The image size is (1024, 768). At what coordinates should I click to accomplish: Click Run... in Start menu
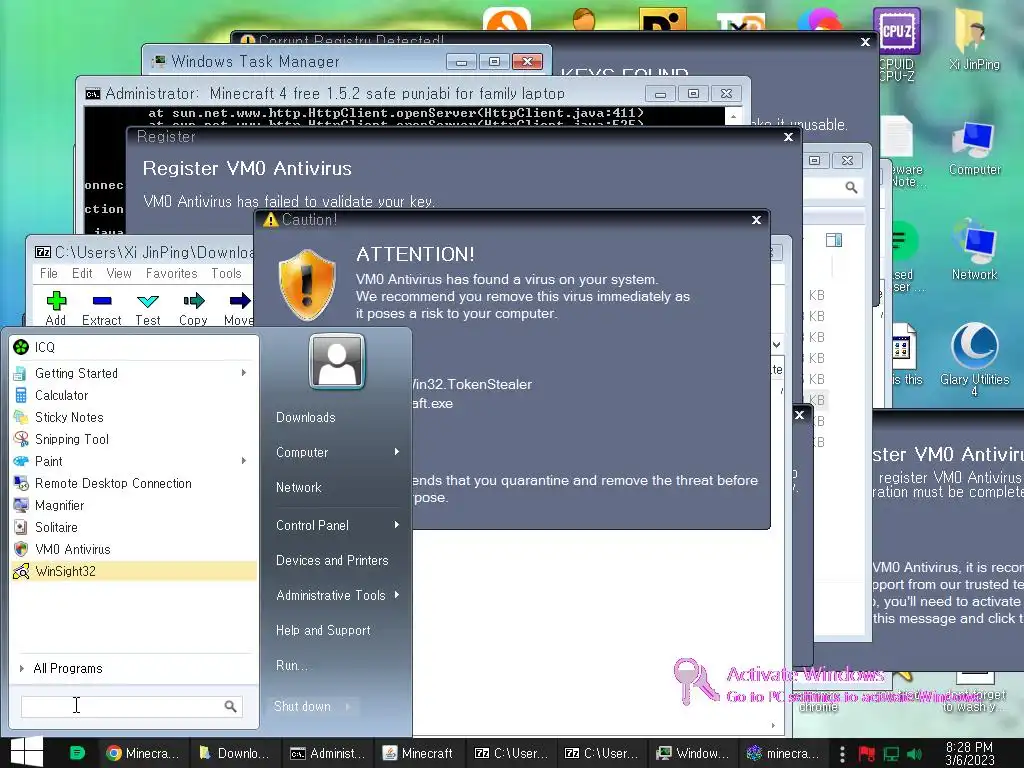pos(291,665)
